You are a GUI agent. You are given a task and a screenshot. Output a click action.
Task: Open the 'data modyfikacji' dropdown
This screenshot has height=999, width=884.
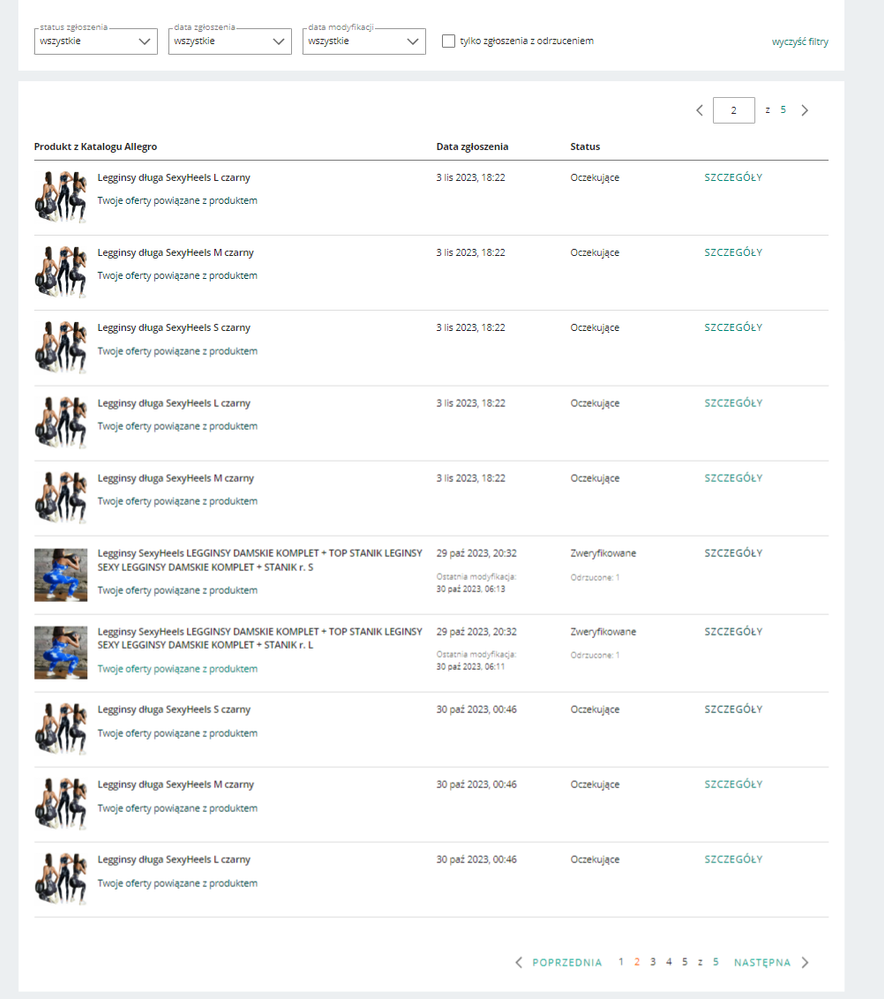364,41
